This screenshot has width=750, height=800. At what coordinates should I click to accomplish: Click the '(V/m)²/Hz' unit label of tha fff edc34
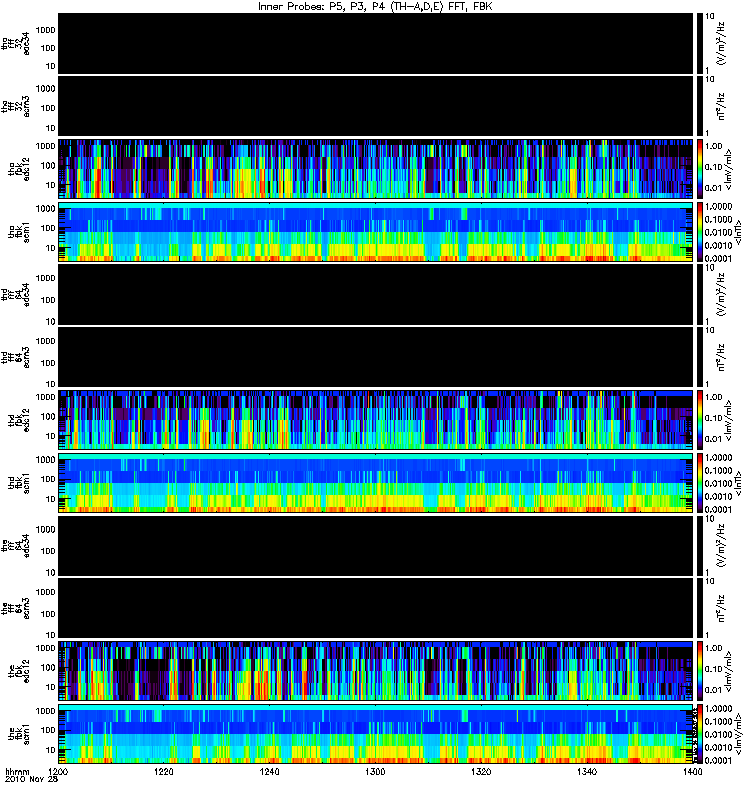coord(722,43)
